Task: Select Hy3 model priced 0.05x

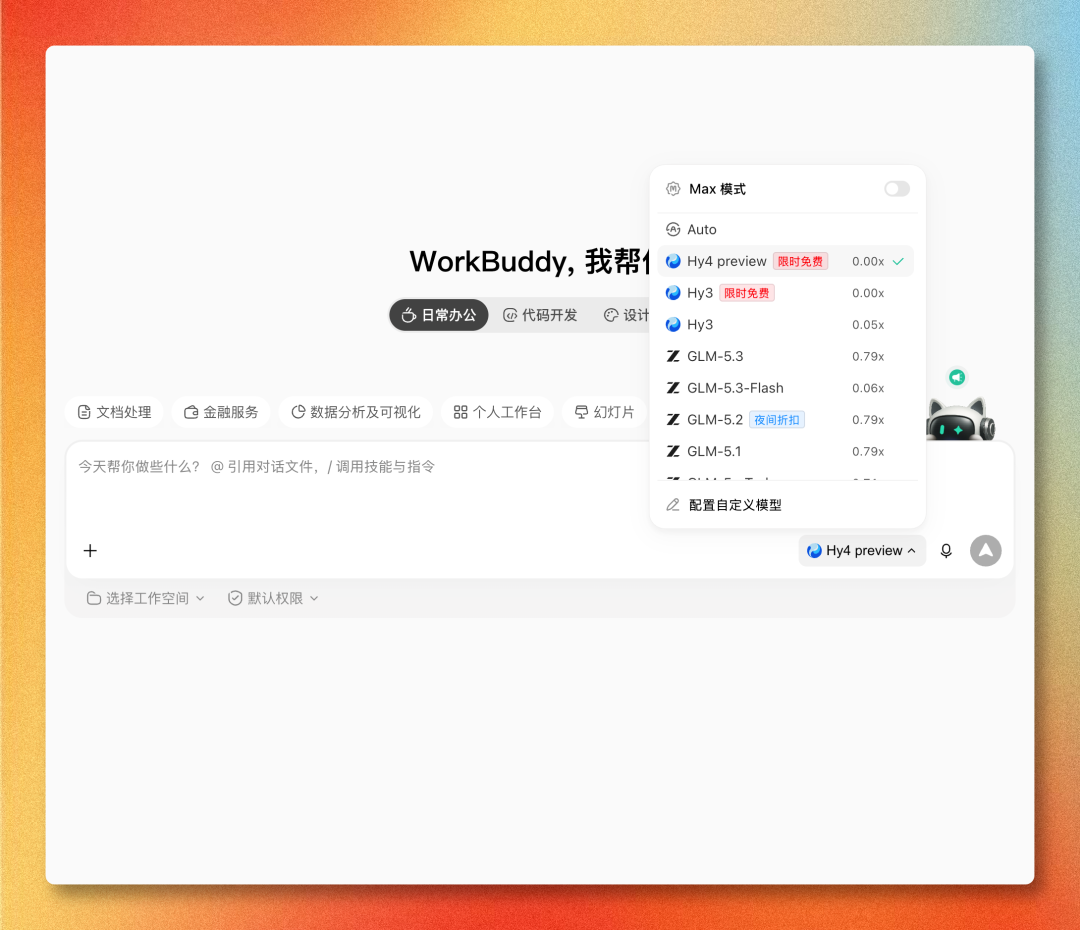Action: (786, 324)
